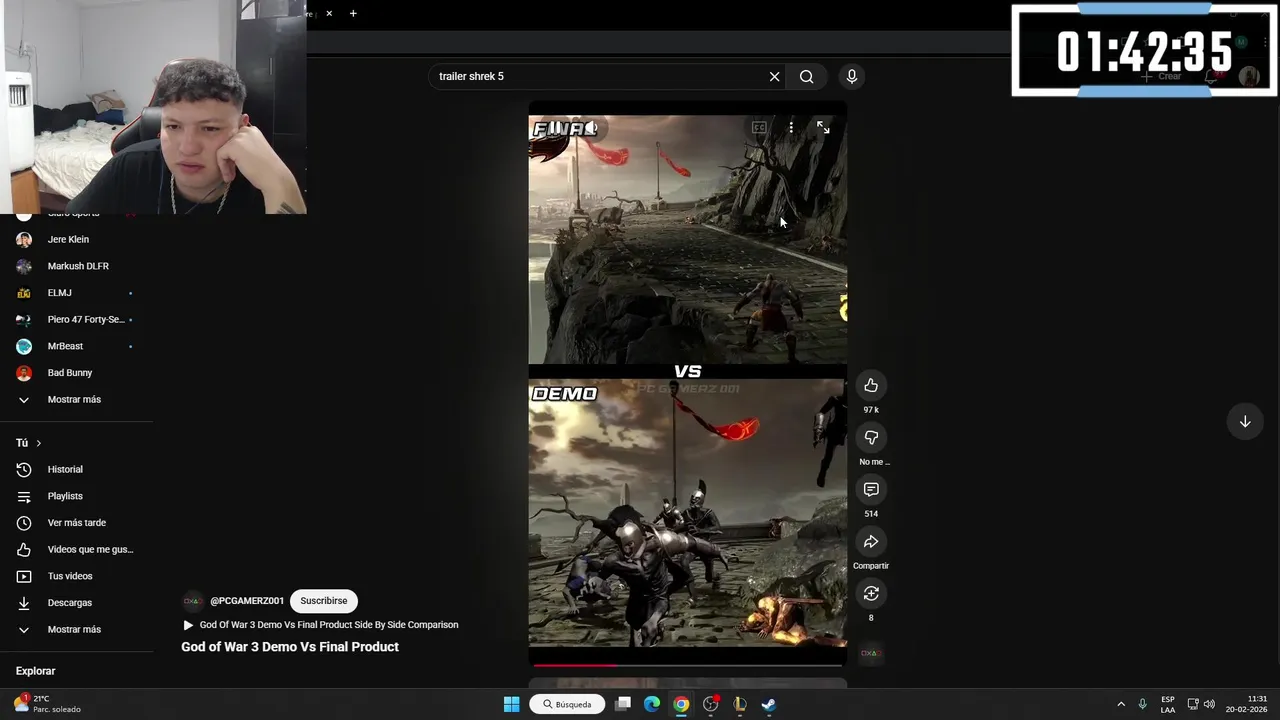The width and height of the screenshot is (1280, 720).
Task: Click the Explorar heading in sidebar
Action: tap(36, 672)
